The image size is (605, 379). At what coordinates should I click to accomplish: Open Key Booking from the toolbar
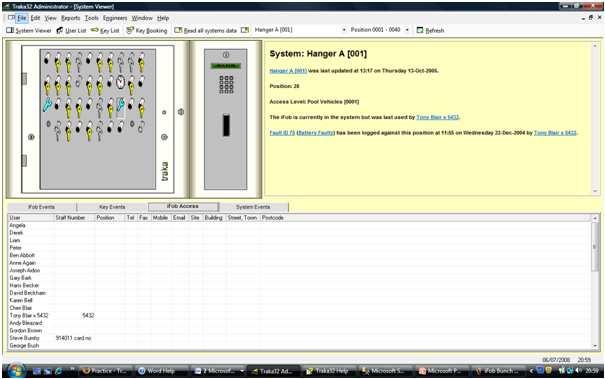(147, 30)
